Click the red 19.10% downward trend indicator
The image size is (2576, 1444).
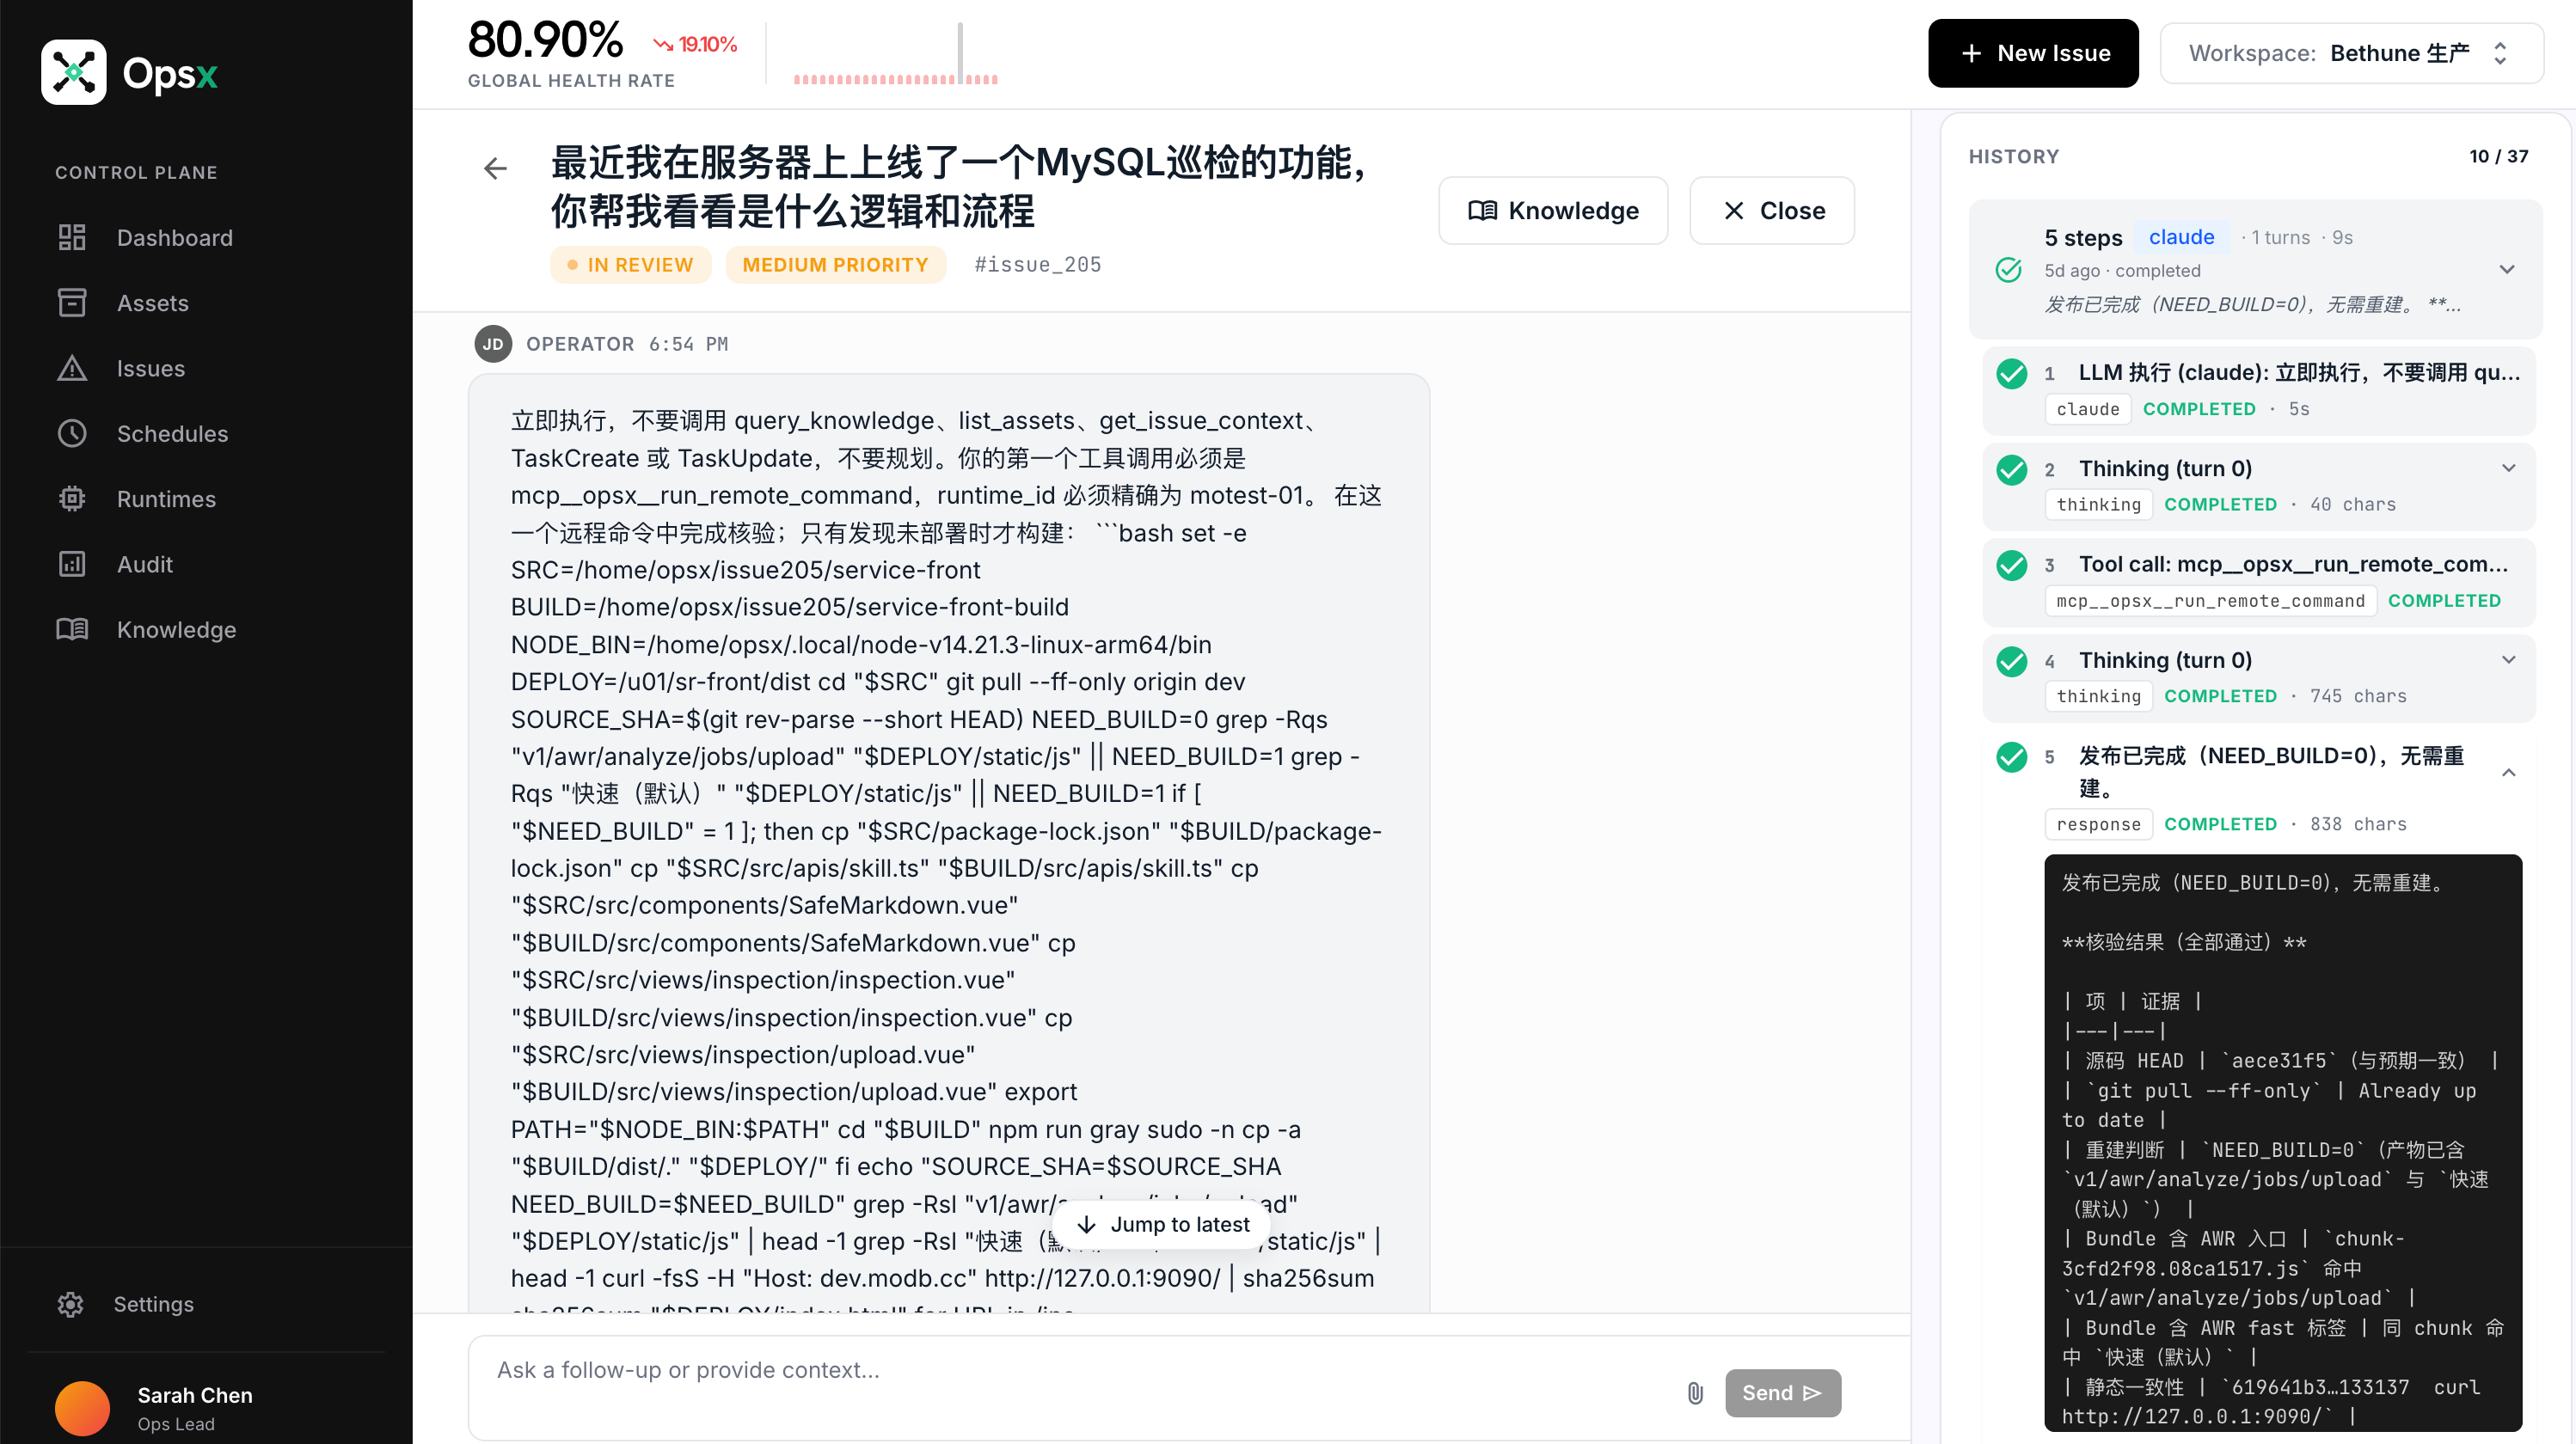click(694, 44)
